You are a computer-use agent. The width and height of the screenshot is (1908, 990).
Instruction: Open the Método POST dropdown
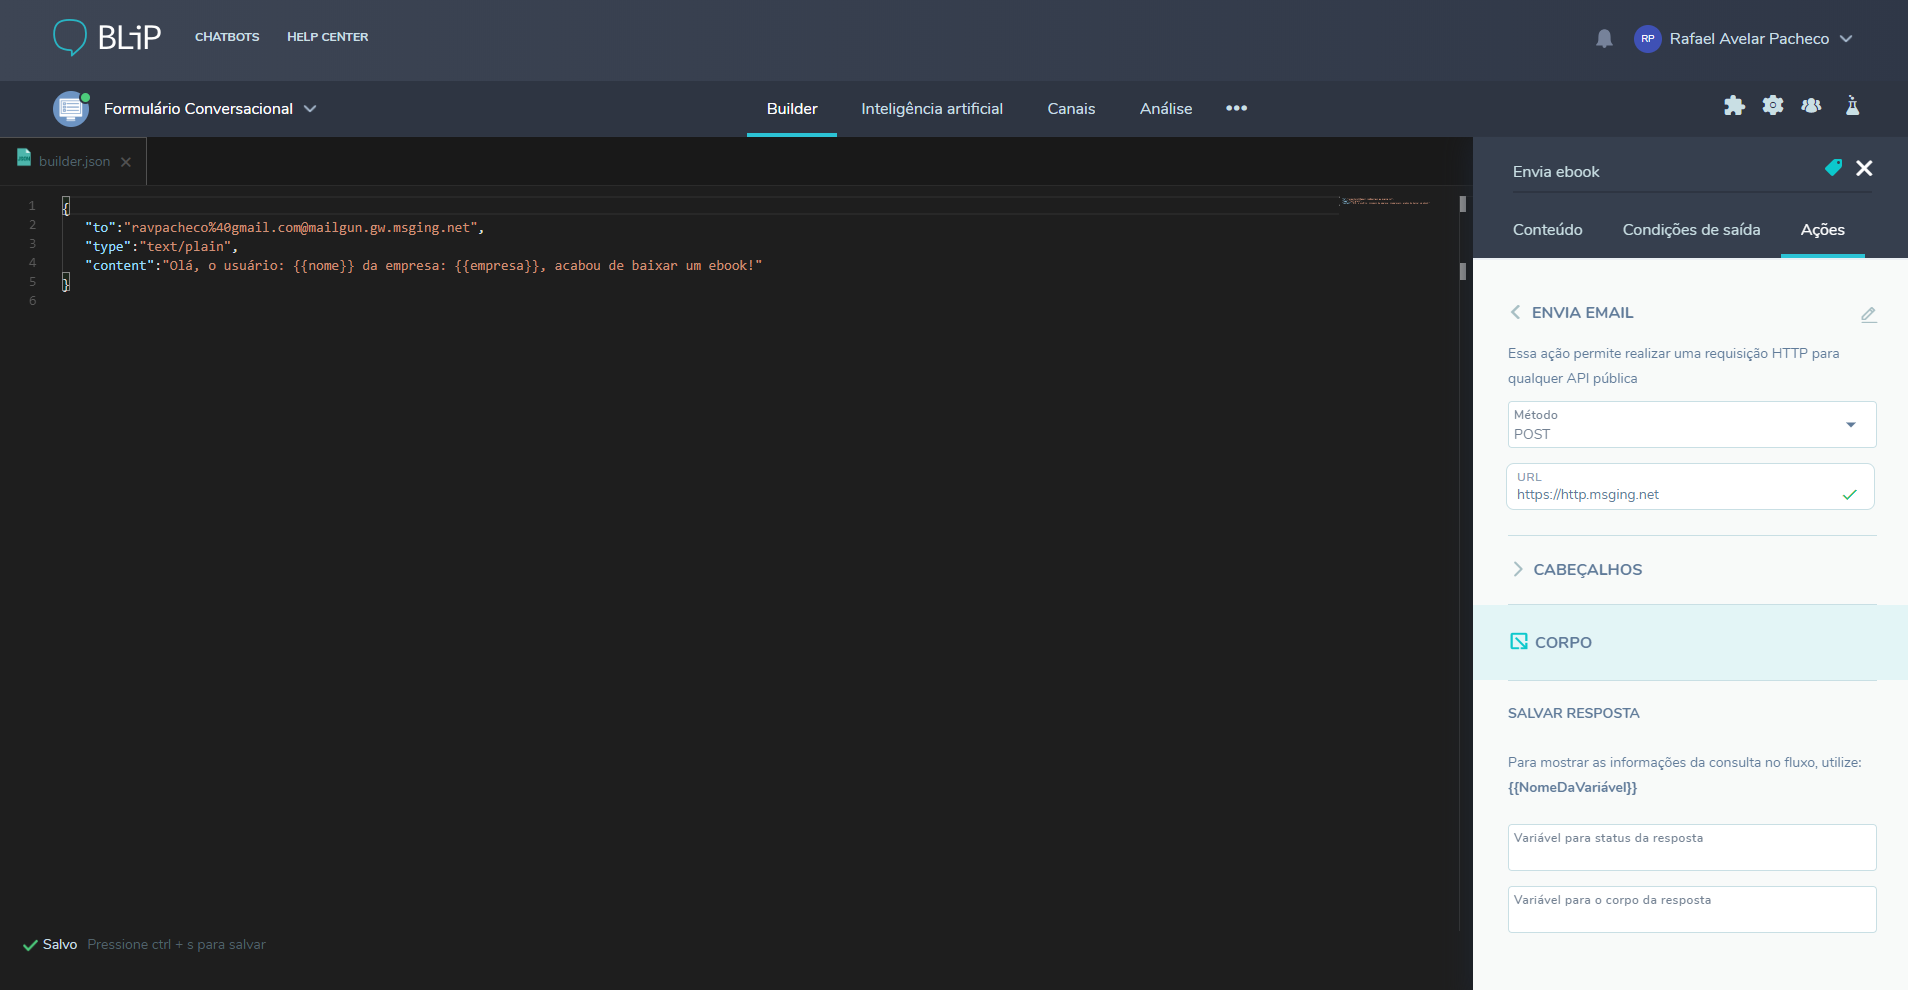[x=1691, y=424]
